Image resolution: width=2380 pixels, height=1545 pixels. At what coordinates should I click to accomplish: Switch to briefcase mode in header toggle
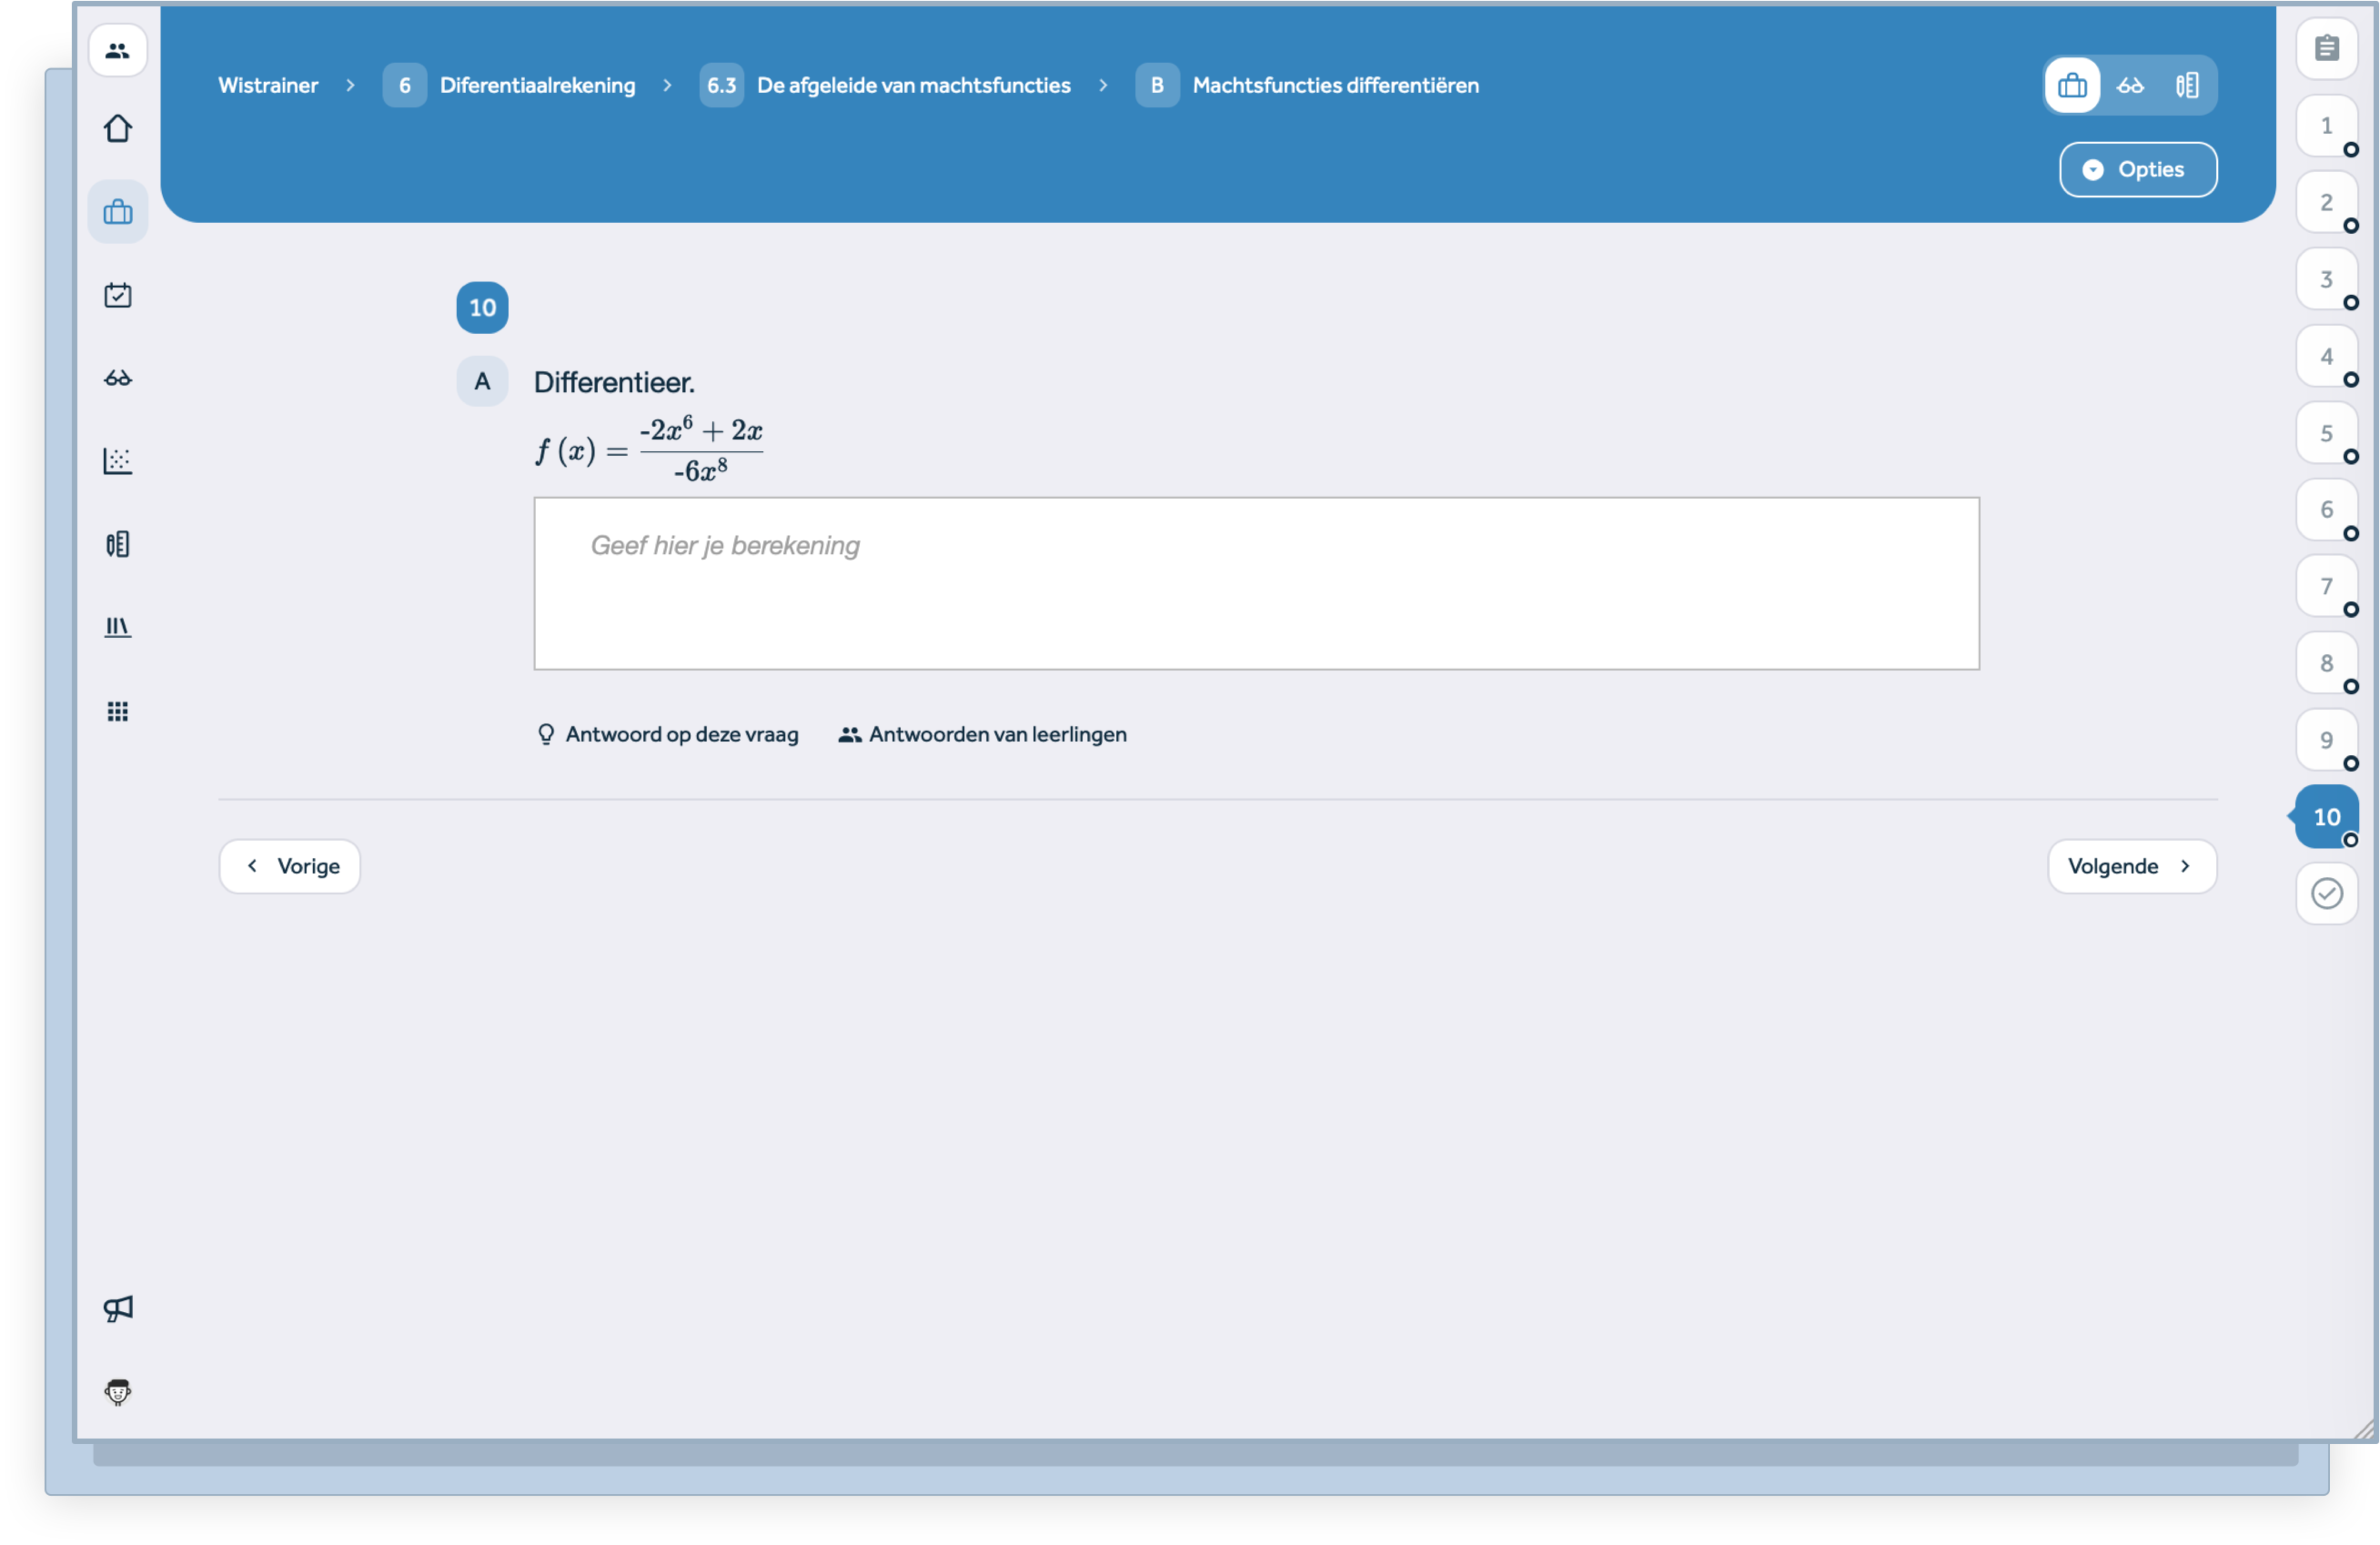tap(2072, 85)
